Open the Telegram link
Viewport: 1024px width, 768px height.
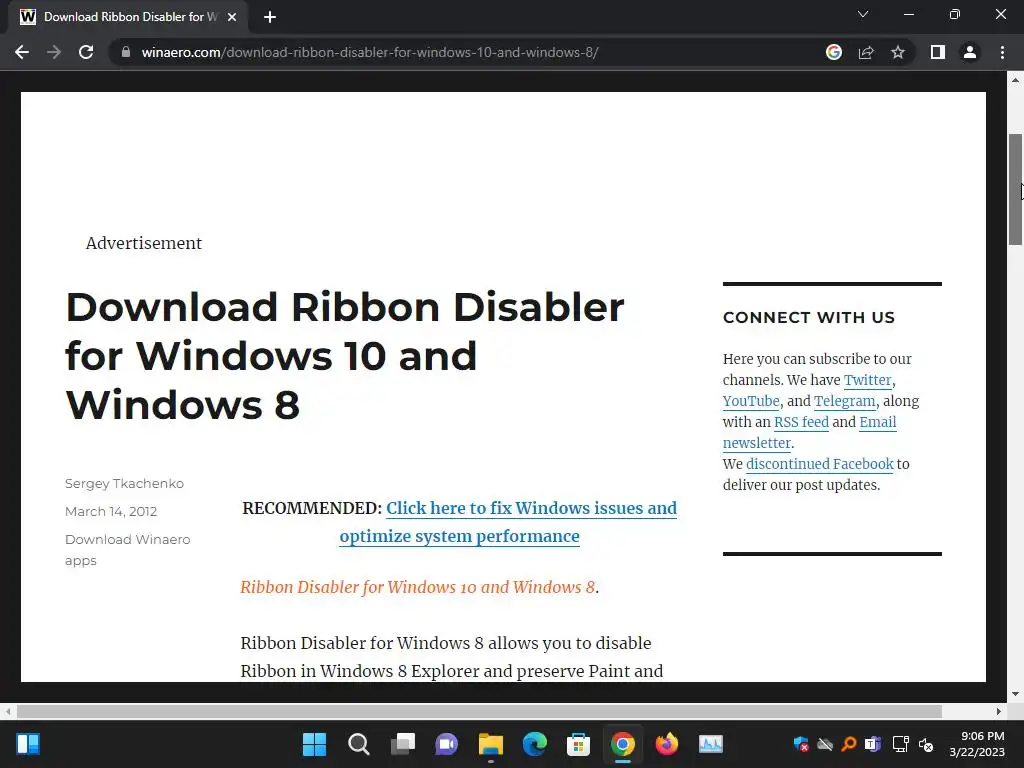point(844,401)
